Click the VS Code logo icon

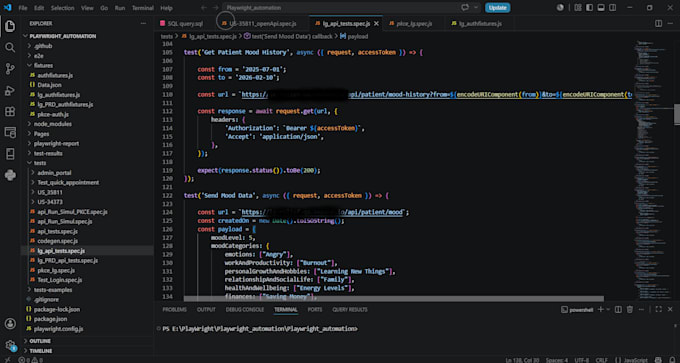click(7, 8)
